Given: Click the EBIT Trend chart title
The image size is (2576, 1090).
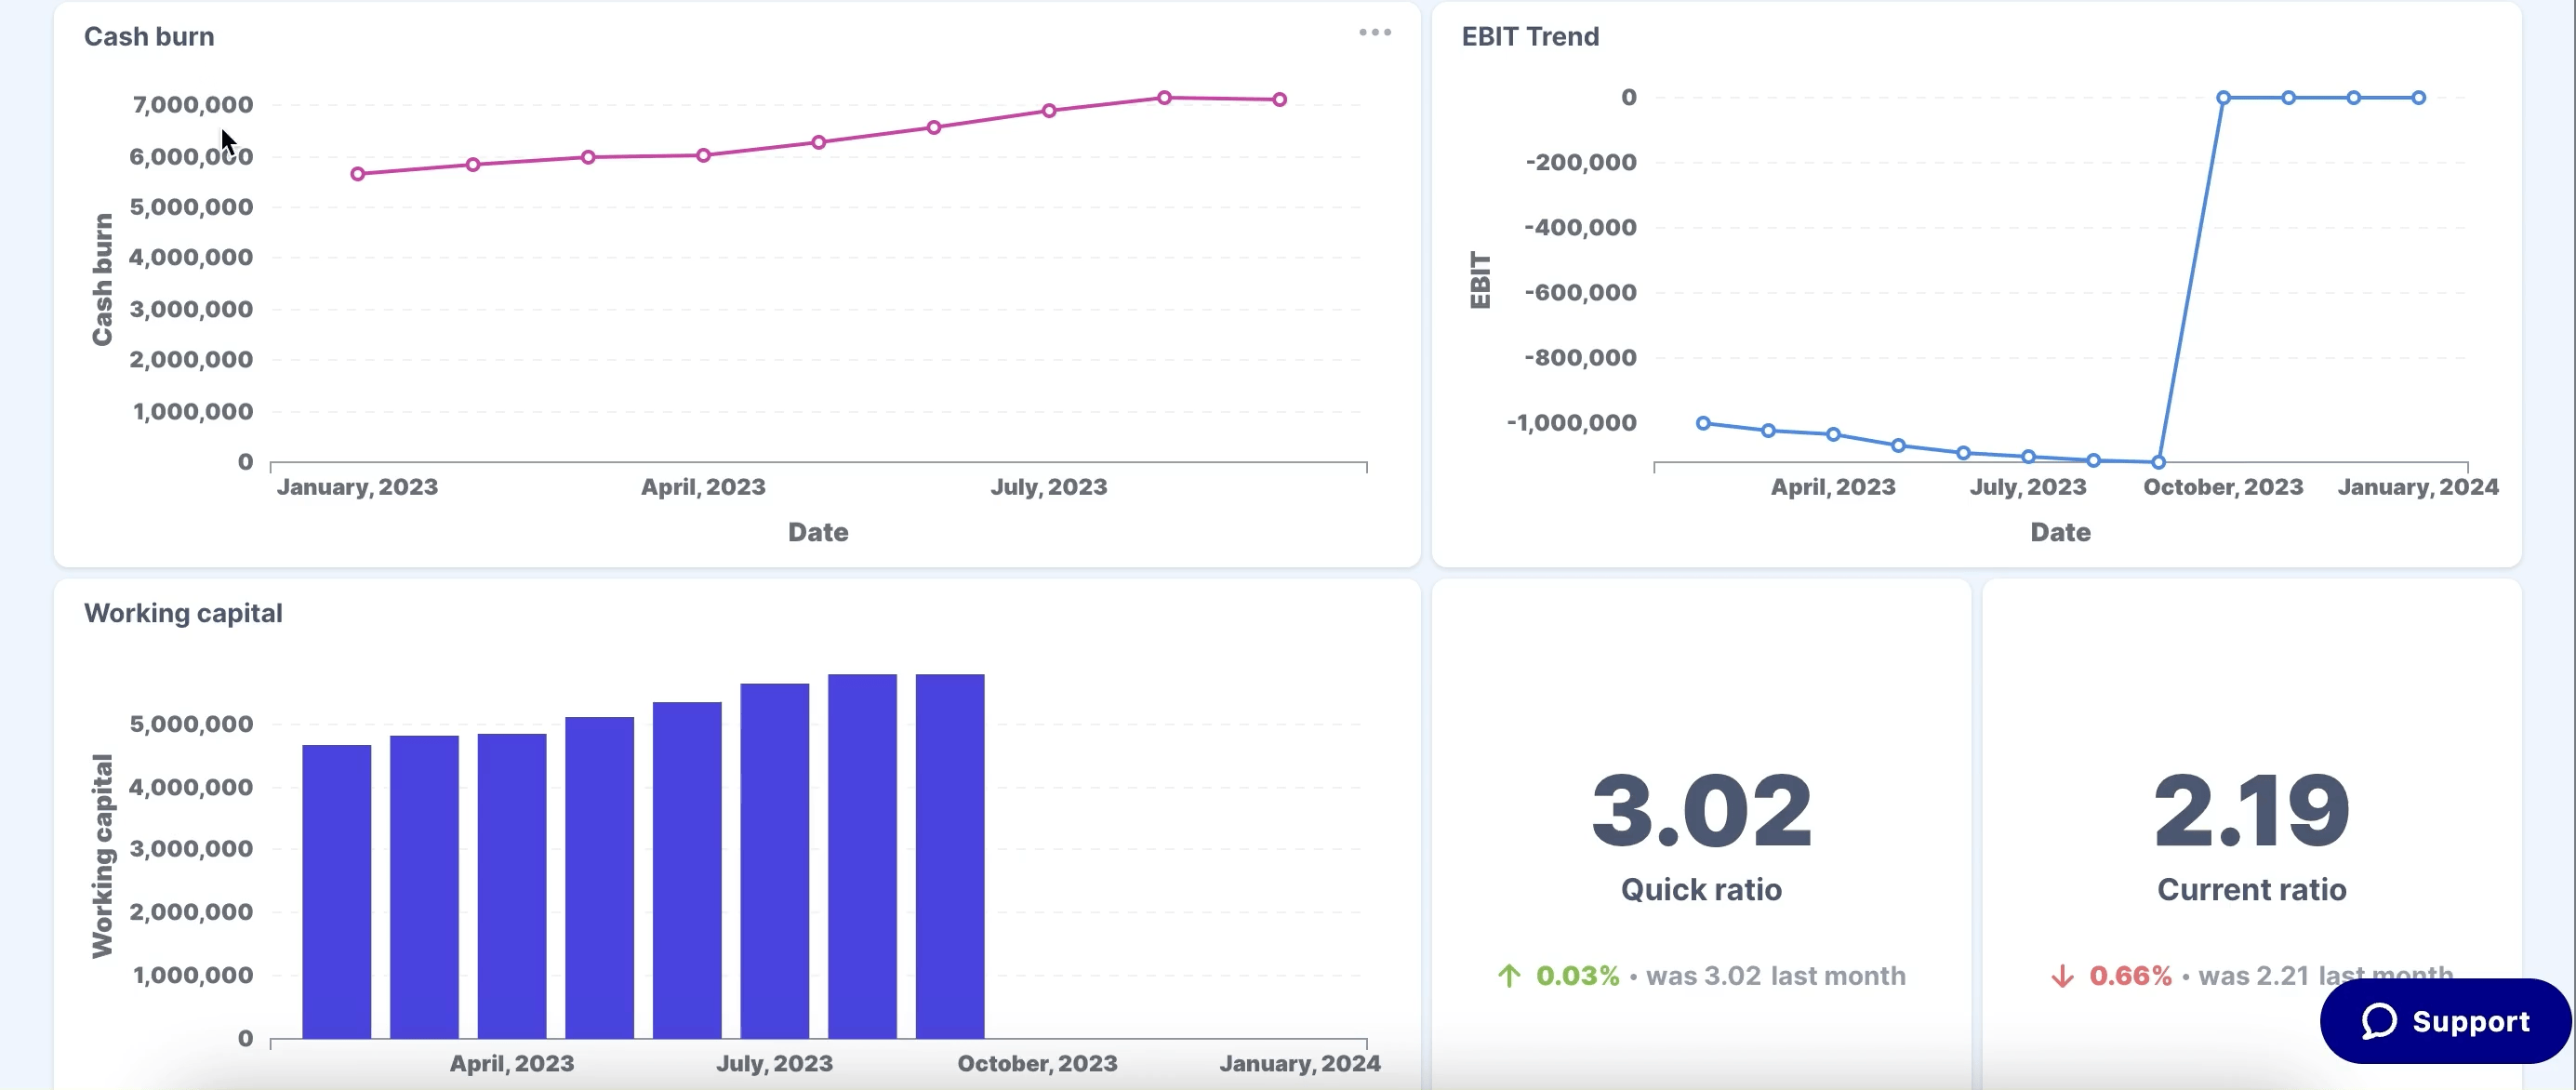Looking at the screenshot, I should [x=1530, y=37].
